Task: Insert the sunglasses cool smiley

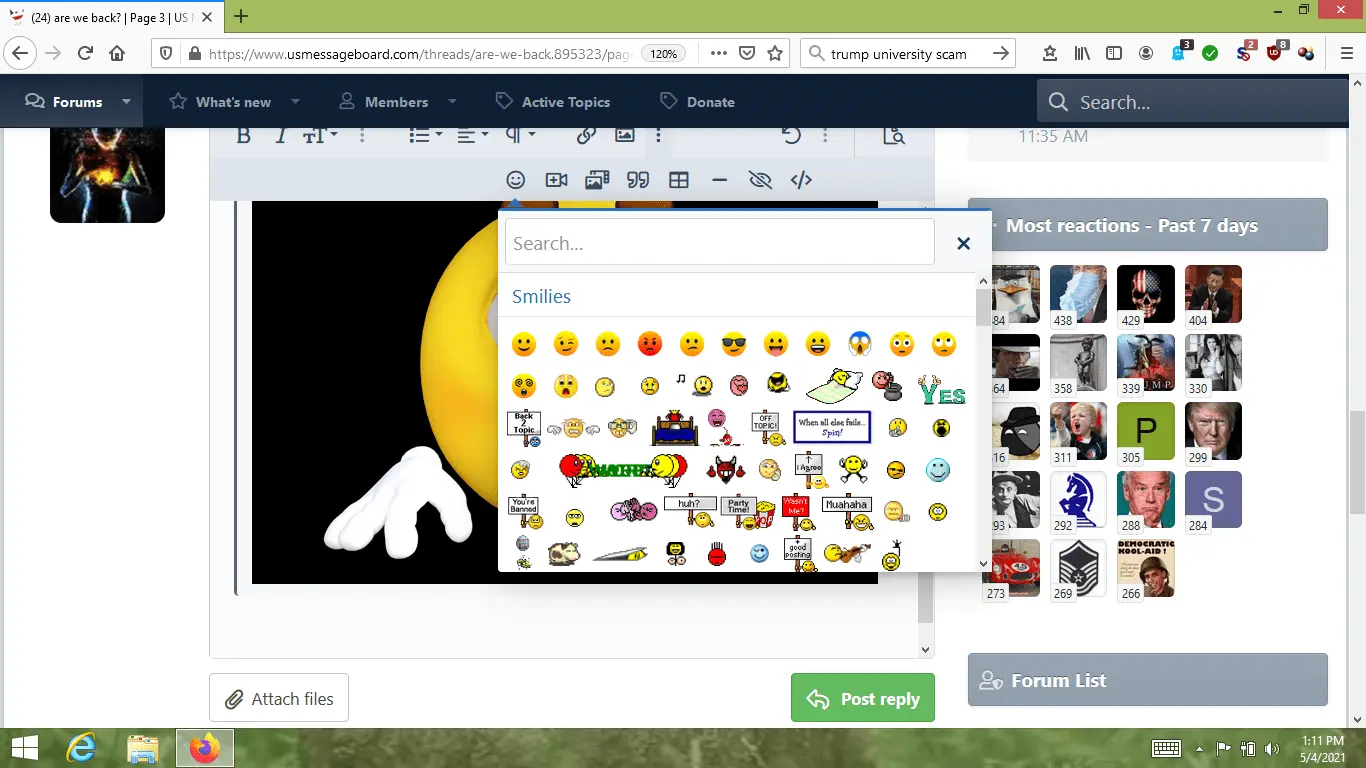Action: pyautogui.click(x=734, y=345)
